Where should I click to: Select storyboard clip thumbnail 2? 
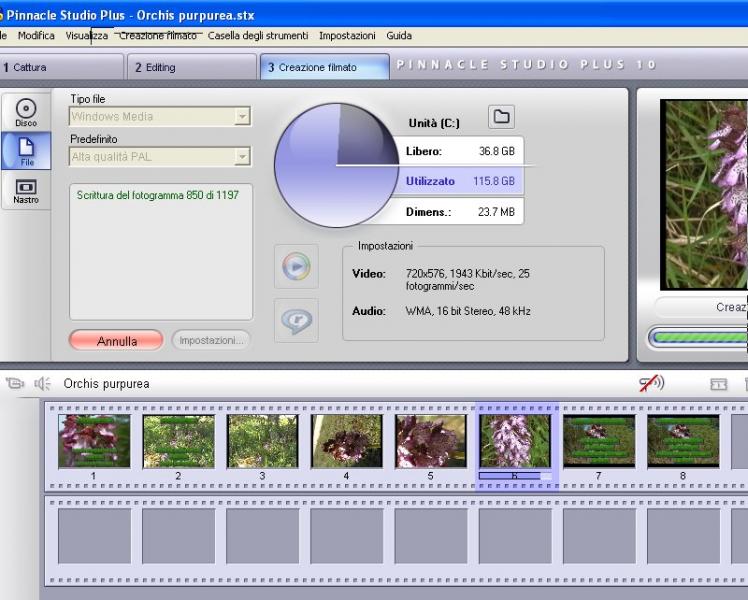click(178, 441)
